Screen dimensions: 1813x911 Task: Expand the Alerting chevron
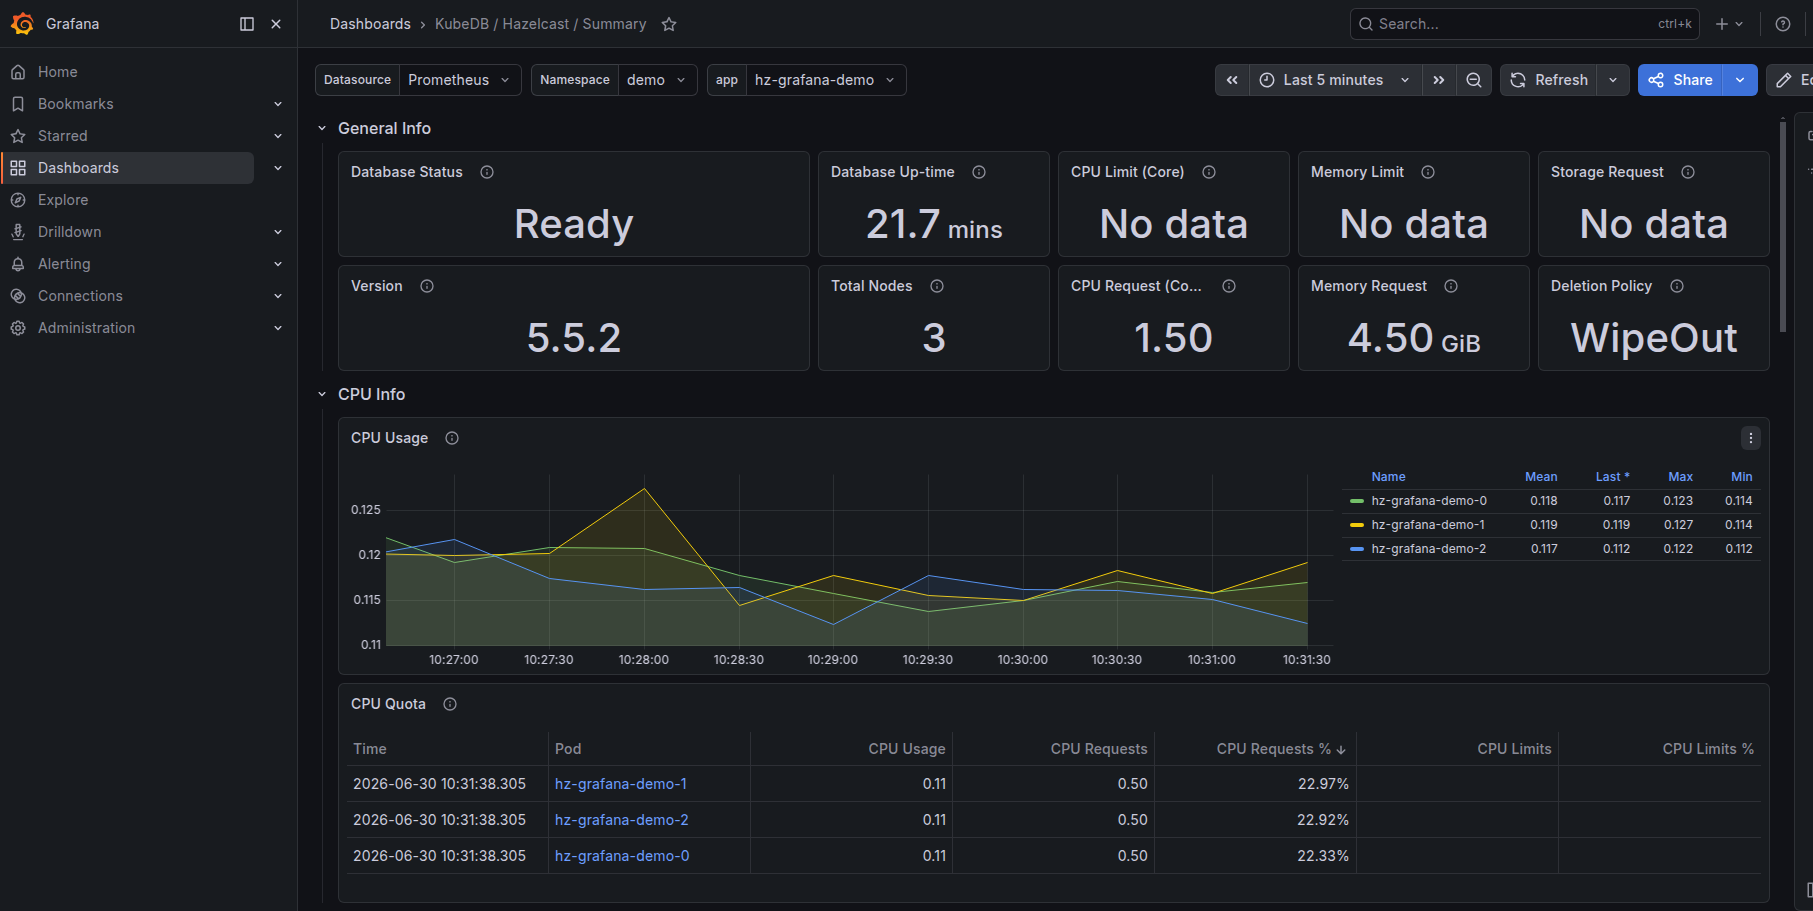[x=278, y=264]
